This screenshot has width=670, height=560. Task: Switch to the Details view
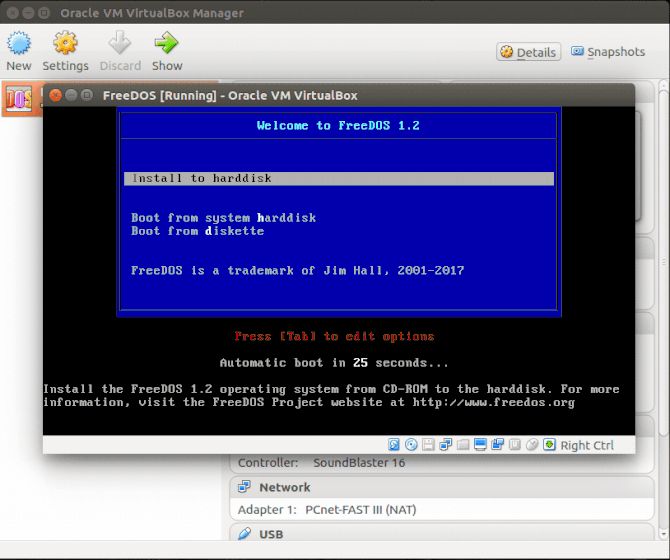click(528, 52)
